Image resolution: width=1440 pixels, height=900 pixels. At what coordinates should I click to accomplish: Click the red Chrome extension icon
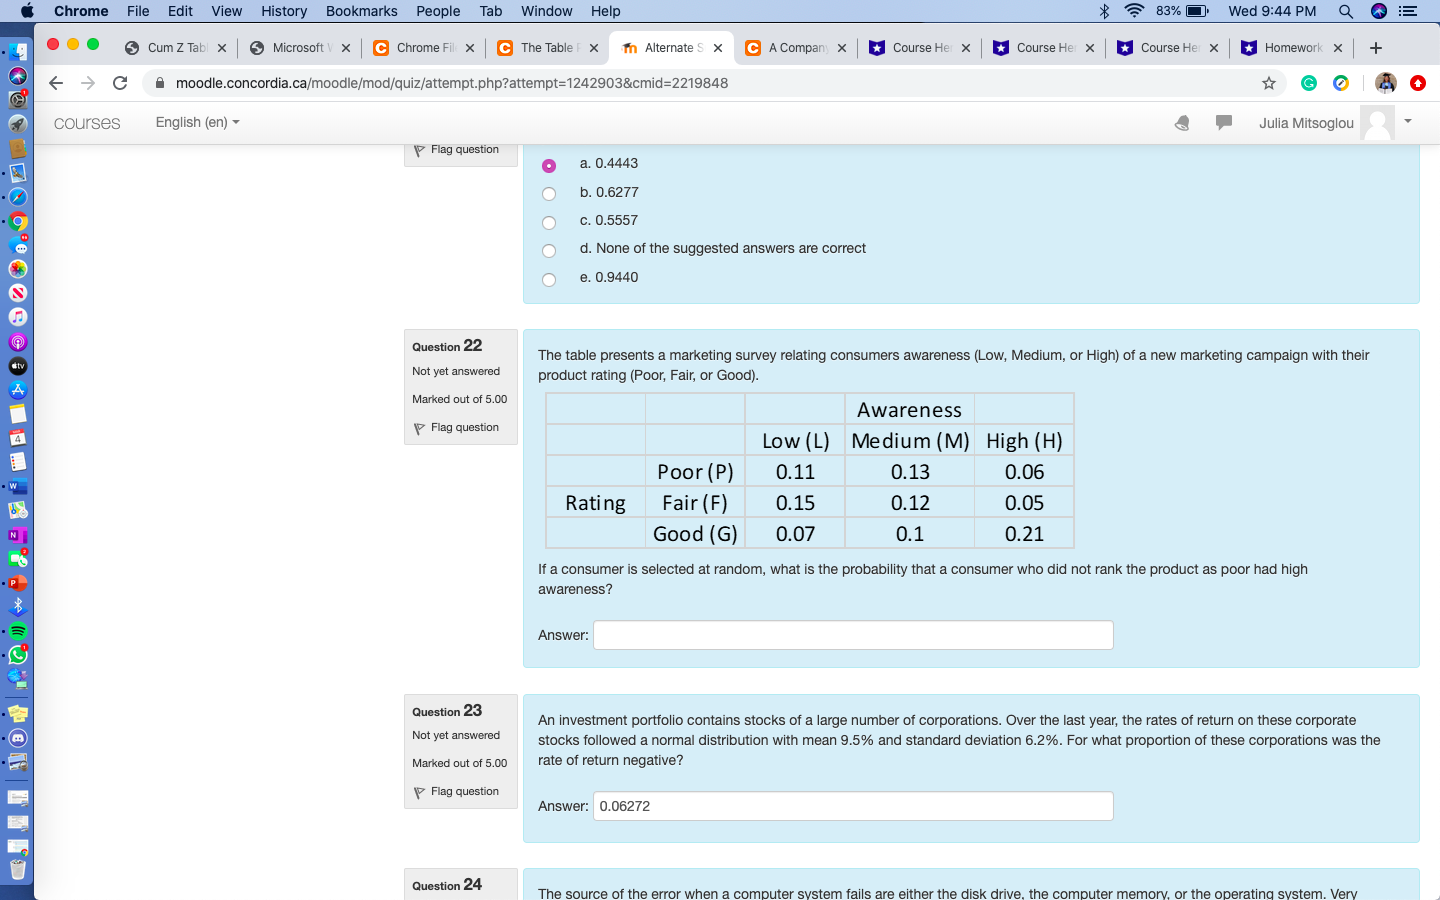coord(1418,83)
